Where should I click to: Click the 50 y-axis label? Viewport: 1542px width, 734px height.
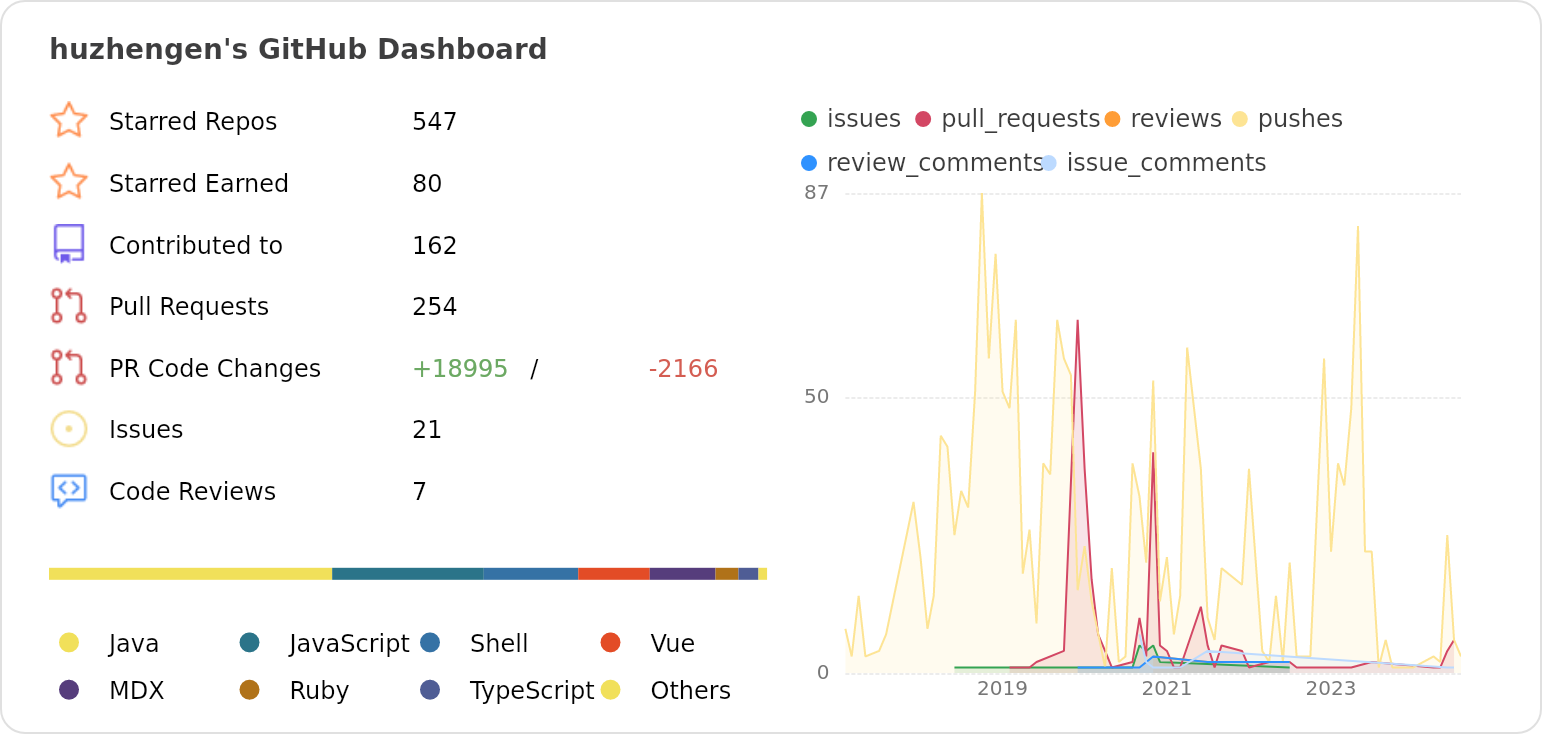pyautogui.click(x=817, y=397)
